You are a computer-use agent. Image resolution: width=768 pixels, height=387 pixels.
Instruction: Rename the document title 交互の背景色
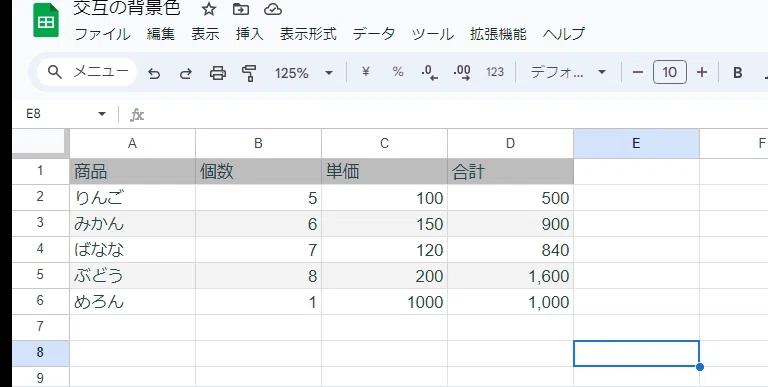[x=127, y=8]
